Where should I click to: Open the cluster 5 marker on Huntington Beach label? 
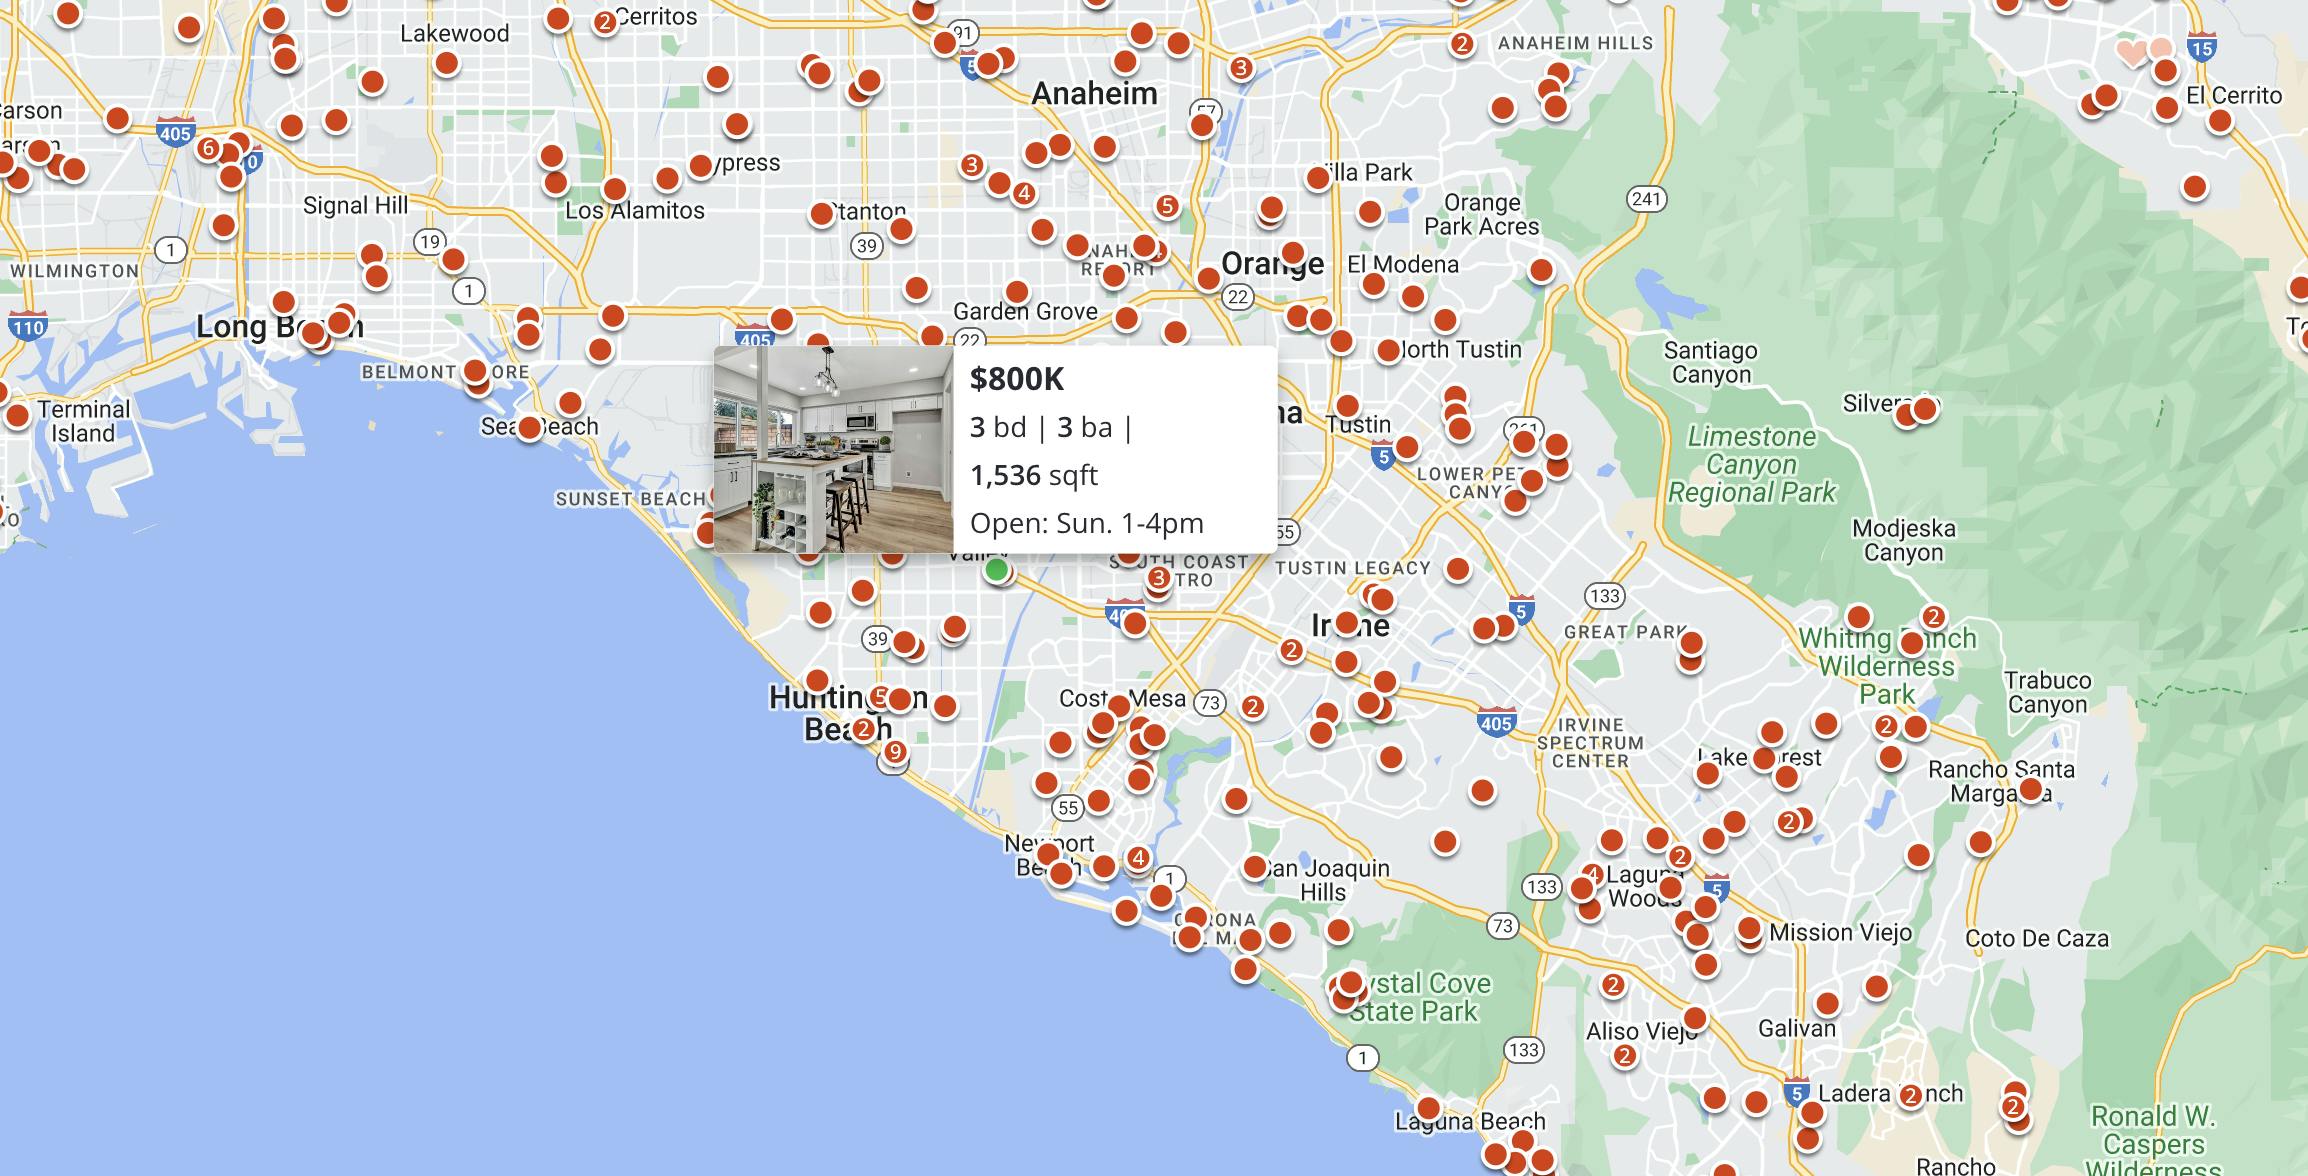pos(880,697)
